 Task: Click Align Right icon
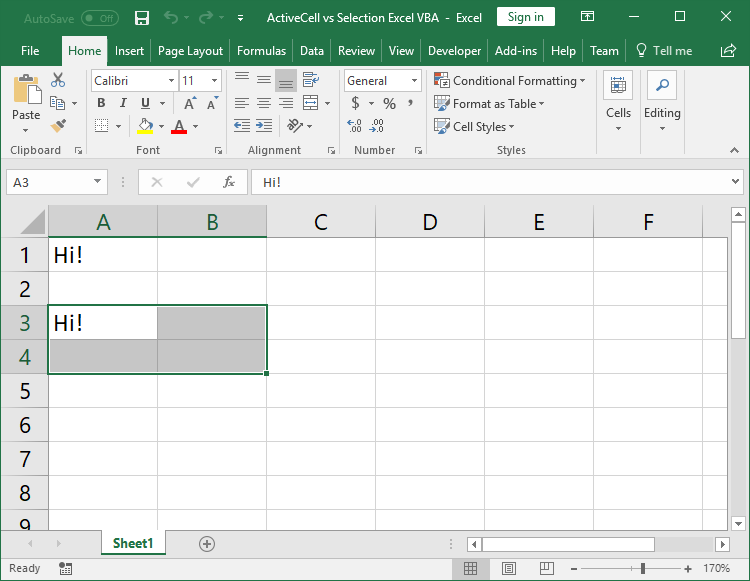click(x=286, y=103)
